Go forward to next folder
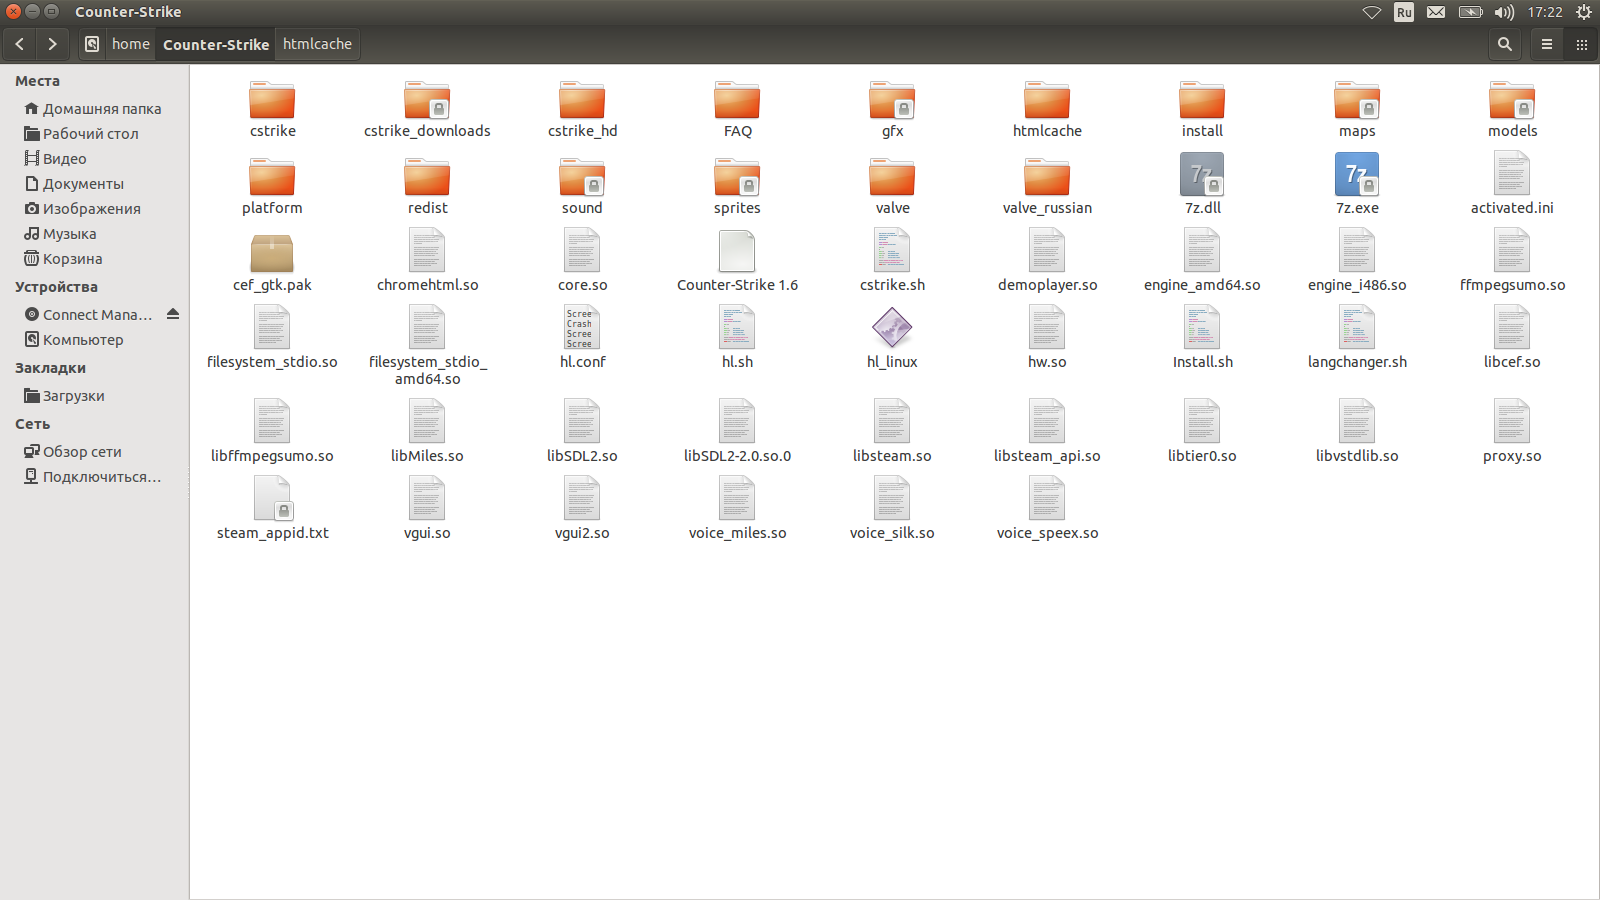This screenshot has width=1600, height=900. [x=52, y=44]
